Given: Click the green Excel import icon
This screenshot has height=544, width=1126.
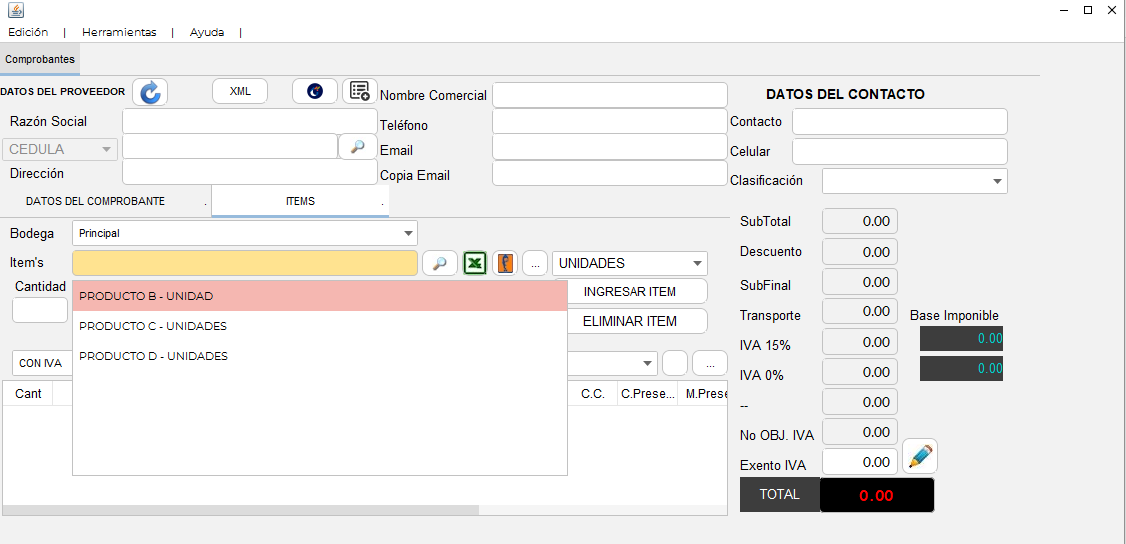Looking at the screenshot, I should pos(475,263).
